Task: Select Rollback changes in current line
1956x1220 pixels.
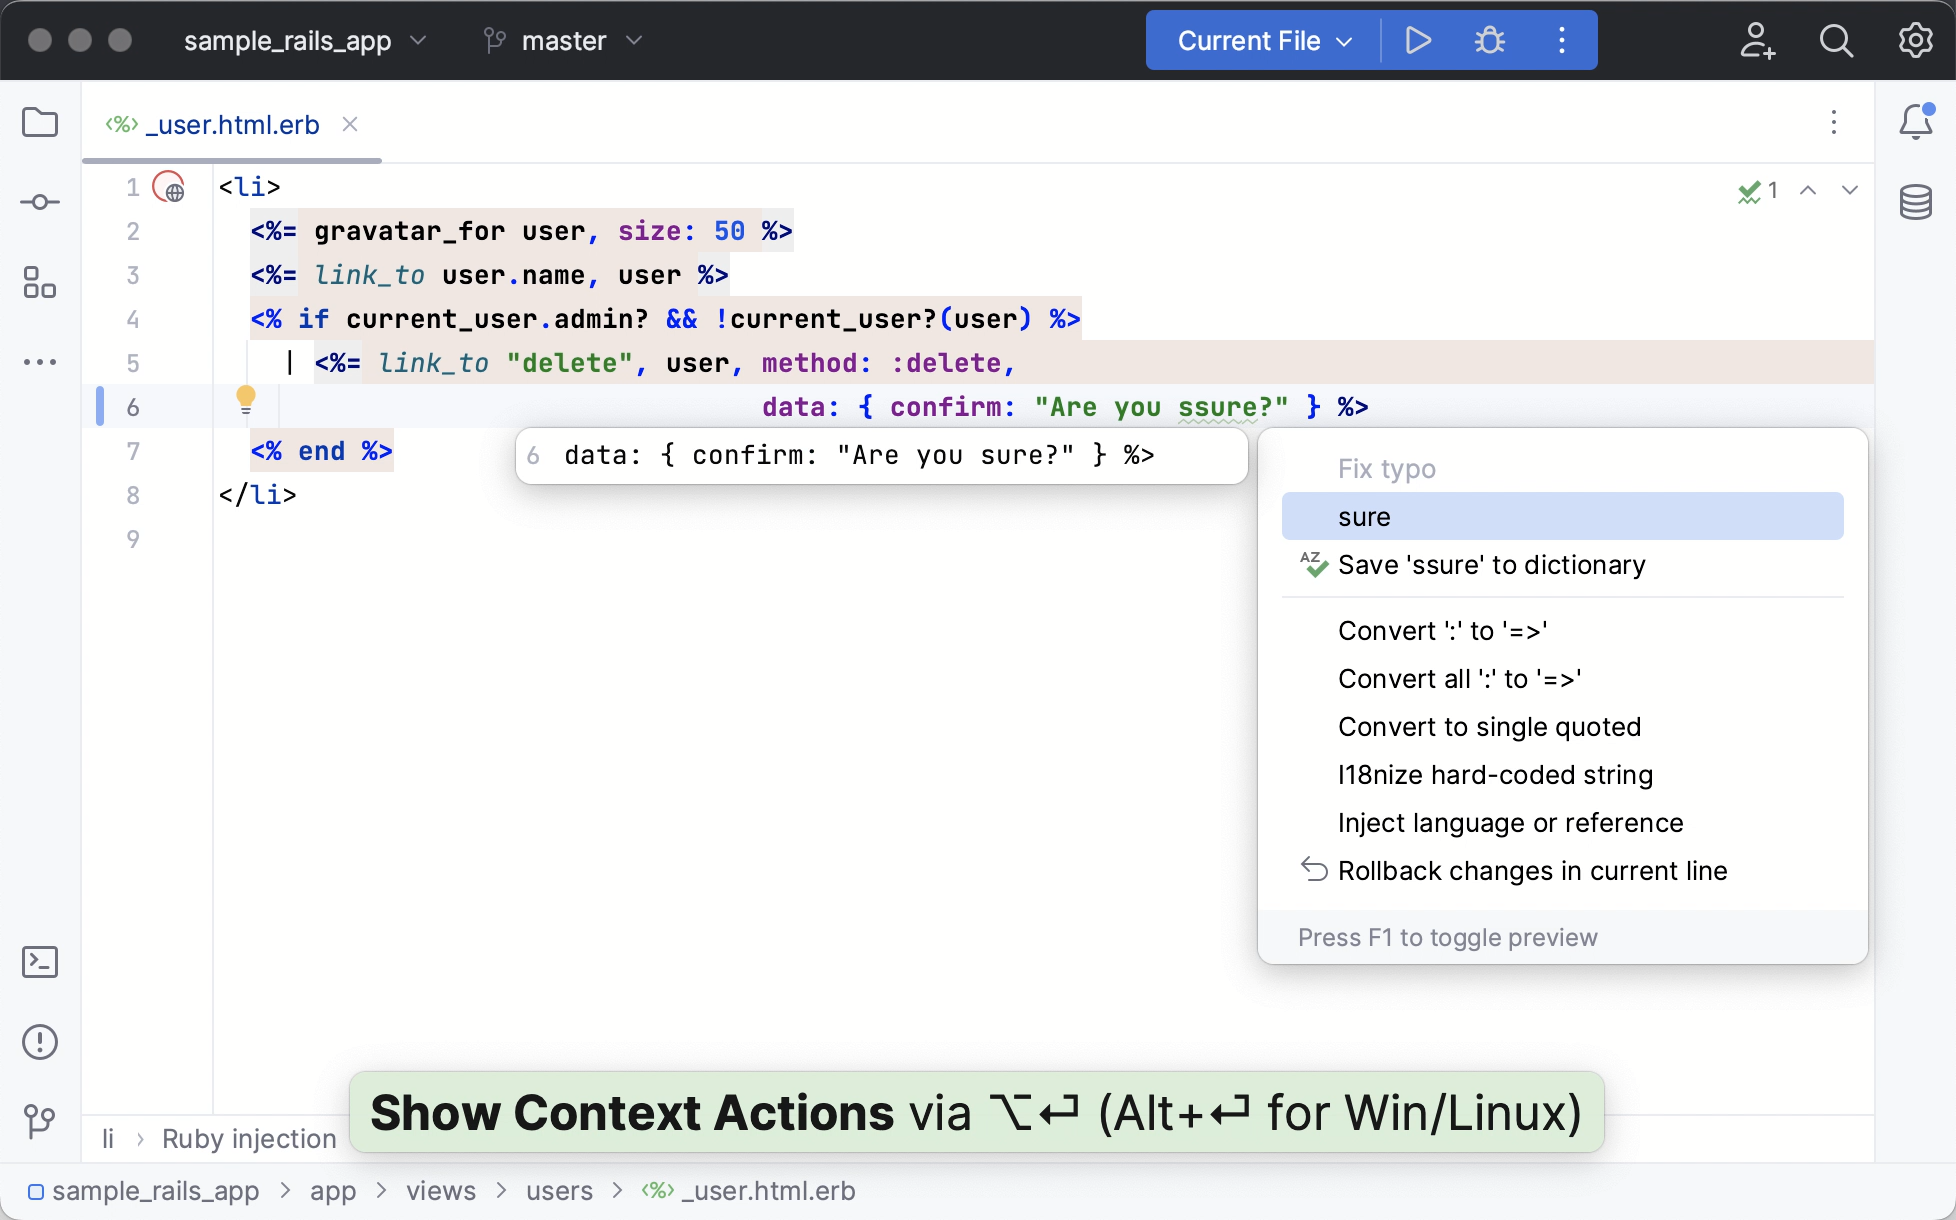Action: point(1532,871)
